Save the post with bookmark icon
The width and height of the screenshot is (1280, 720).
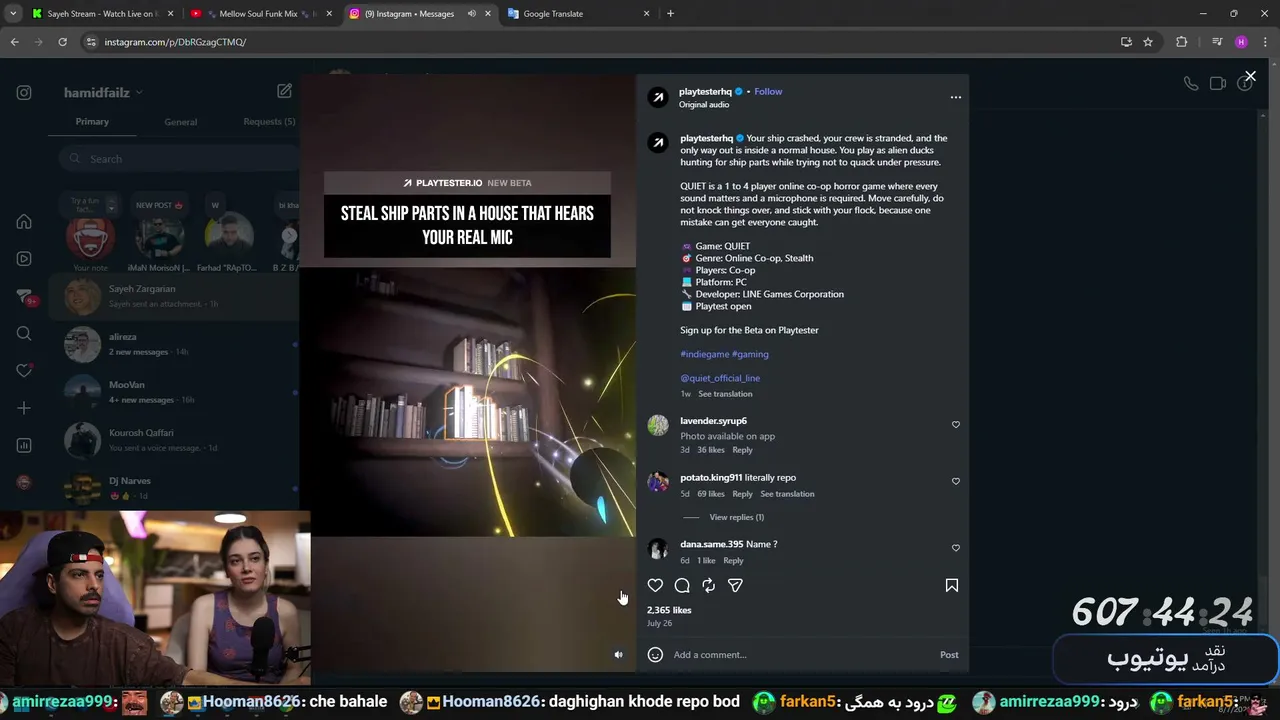pyautogui.click(x=952, y=586)
